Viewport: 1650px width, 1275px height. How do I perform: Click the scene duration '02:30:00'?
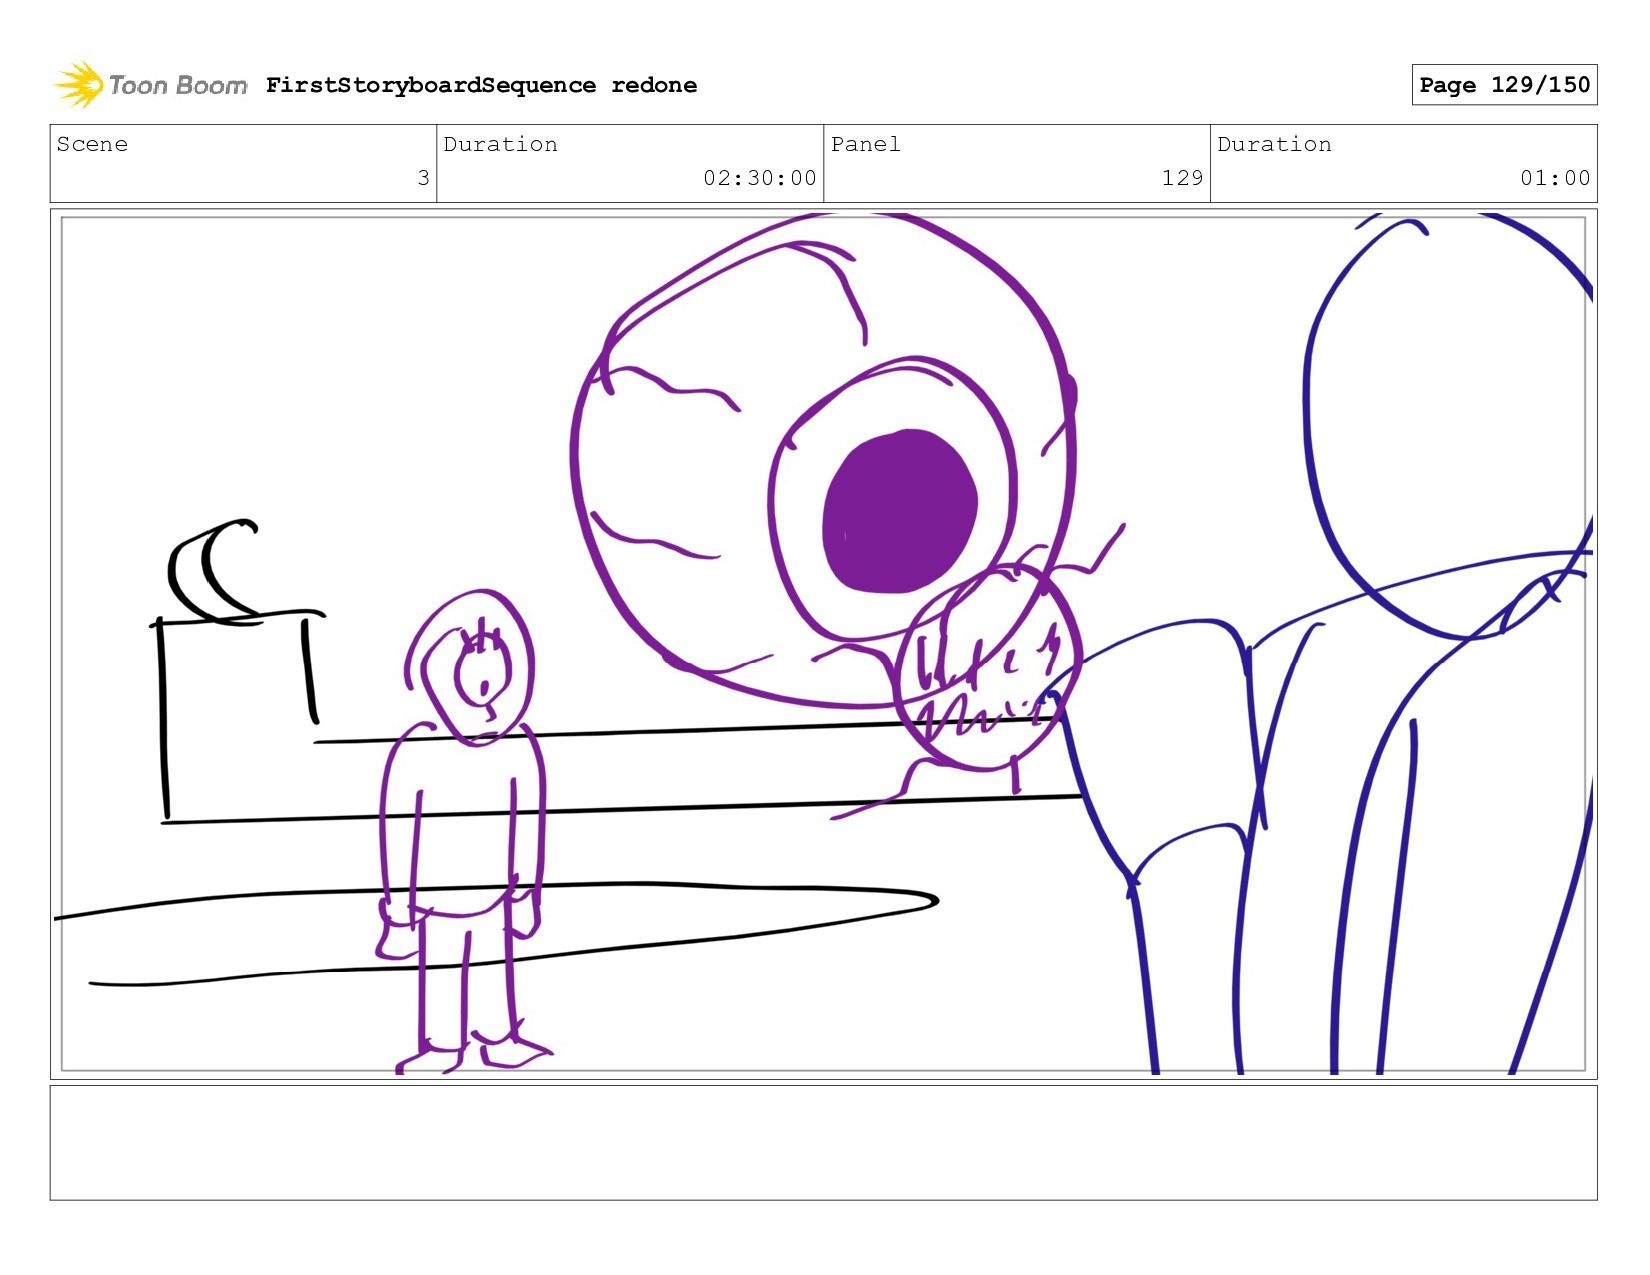[760, 178]
